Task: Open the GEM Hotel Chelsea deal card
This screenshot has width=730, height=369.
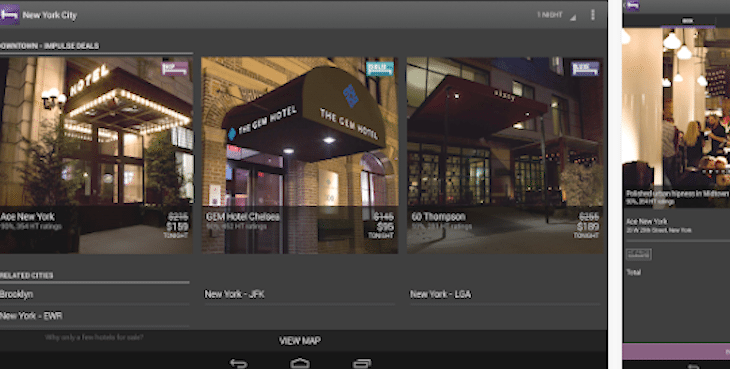Action: 299,155
